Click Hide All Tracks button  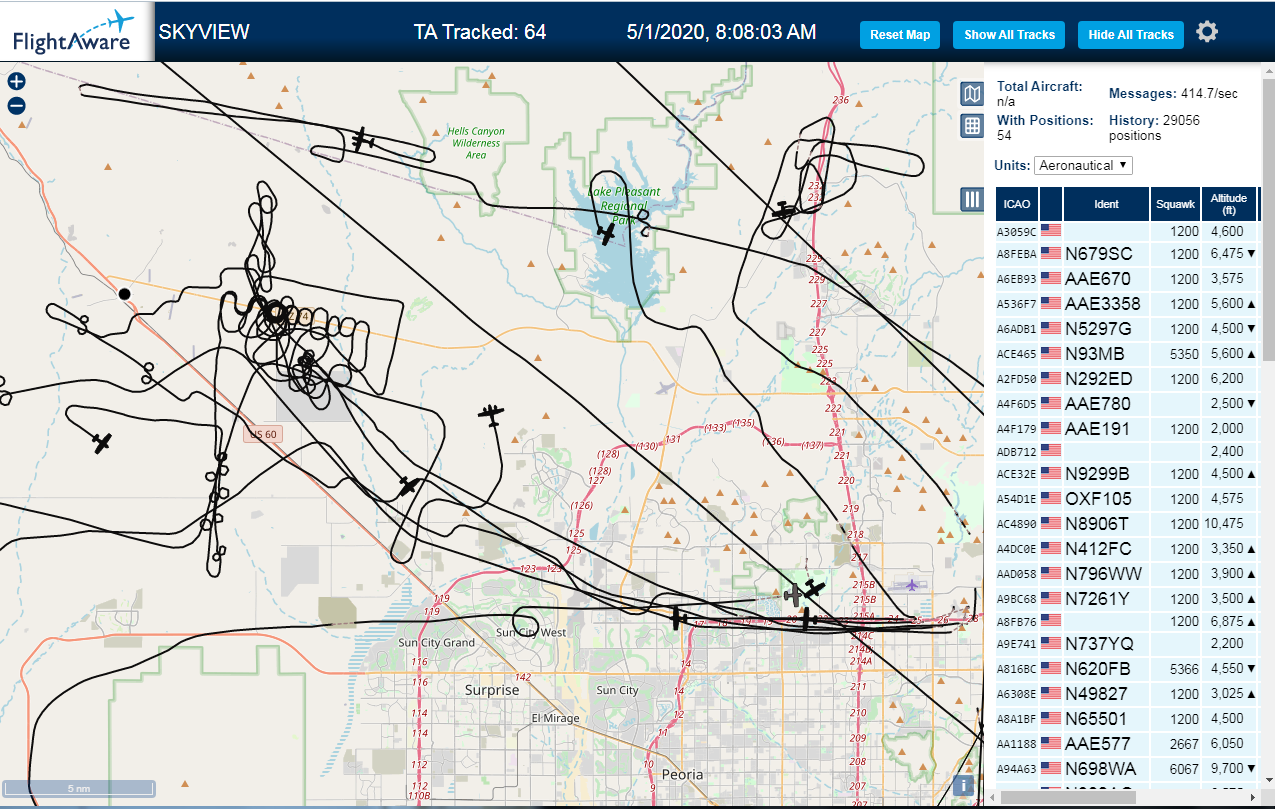tap(1131, 35)
